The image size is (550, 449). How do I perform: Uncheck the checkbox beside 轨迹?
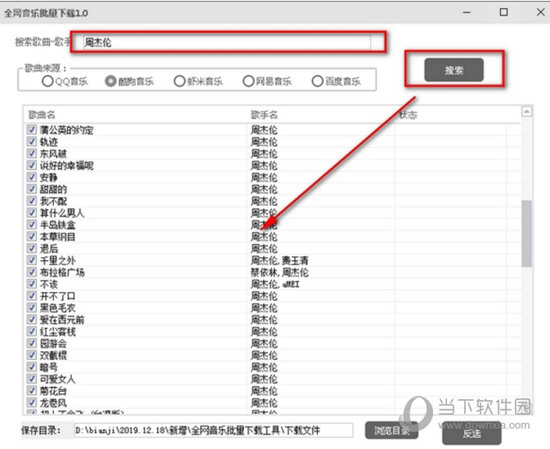click(32, 142)
